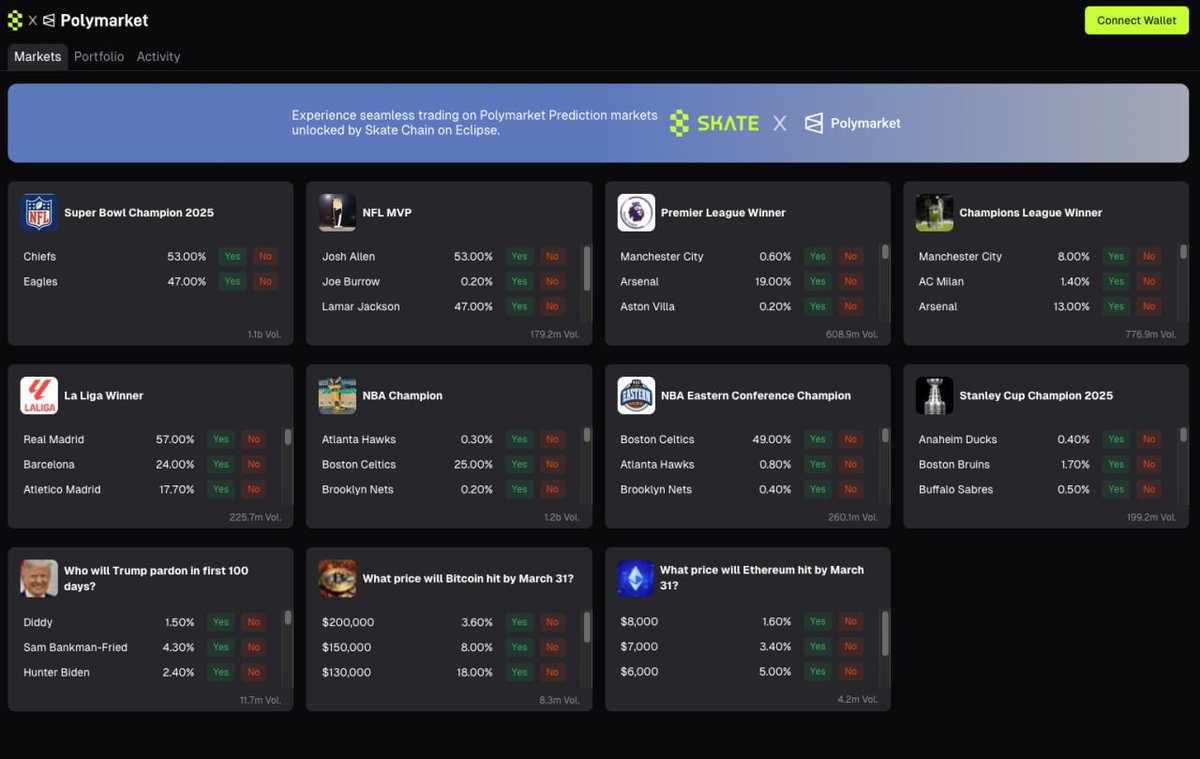Buy No for Chiefs

tap(265, 256)
